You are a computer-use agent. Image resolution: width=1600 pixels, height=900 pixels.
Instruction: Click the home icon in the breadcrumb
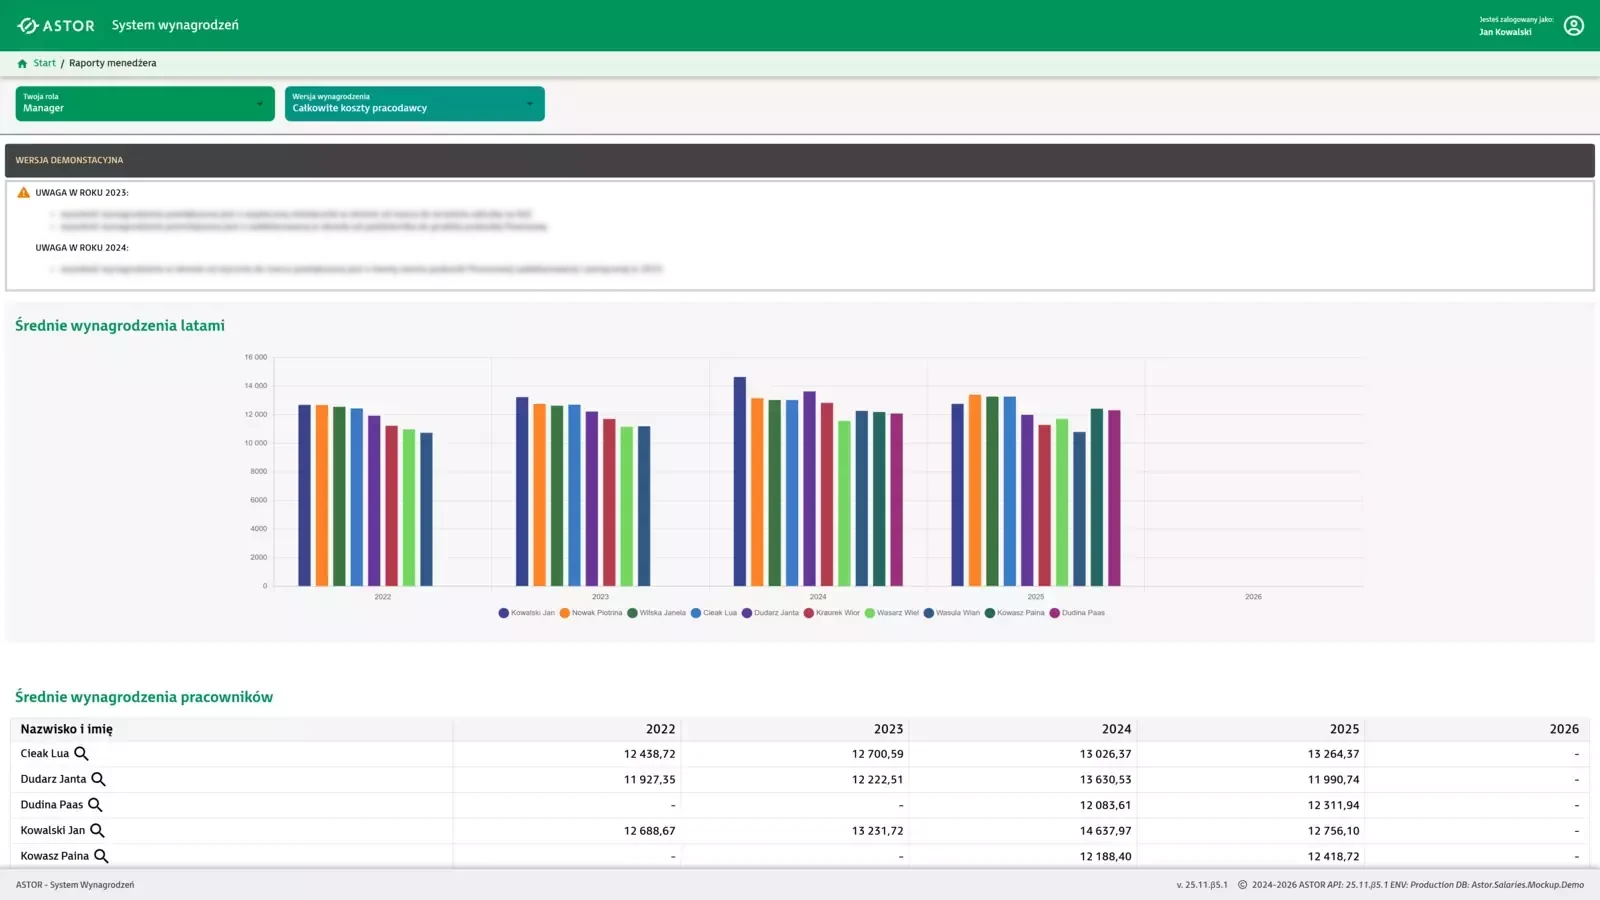tap(22, 63)
